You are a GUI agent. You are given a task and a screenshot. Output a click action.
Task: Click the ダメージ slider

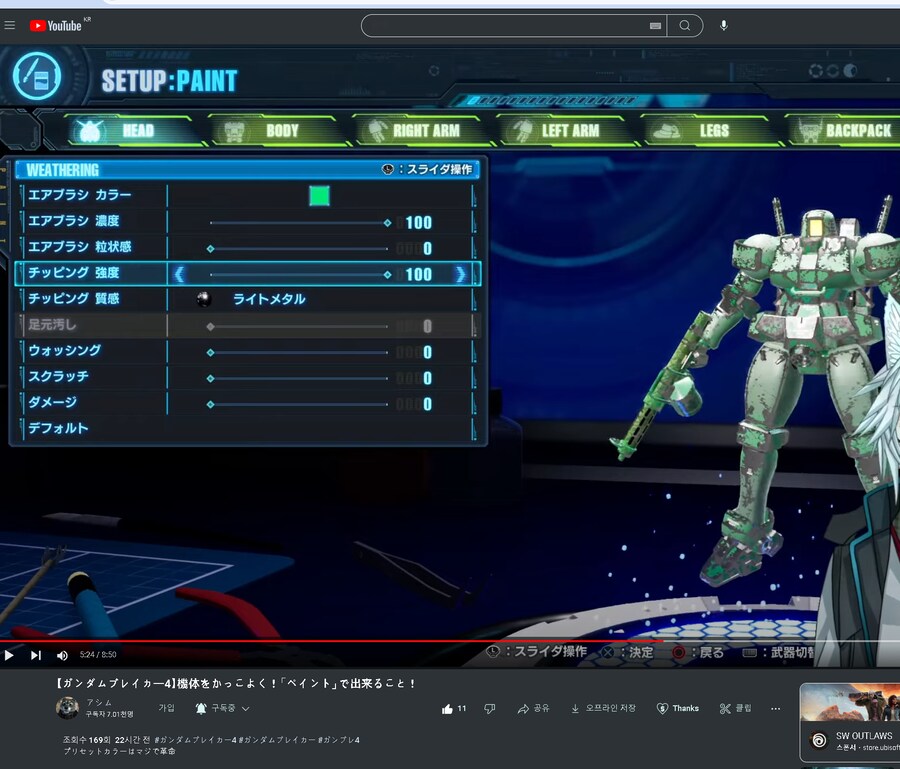click(x=300, y=404)
